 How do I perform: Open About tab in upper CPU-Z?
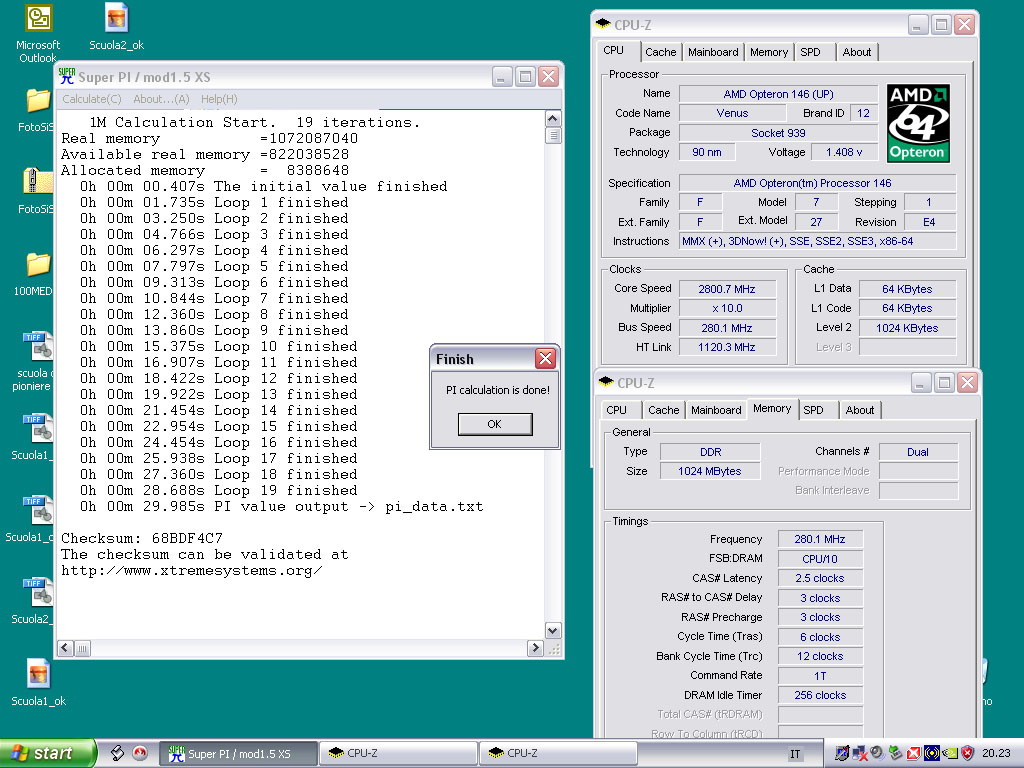(x=856, y=52)
